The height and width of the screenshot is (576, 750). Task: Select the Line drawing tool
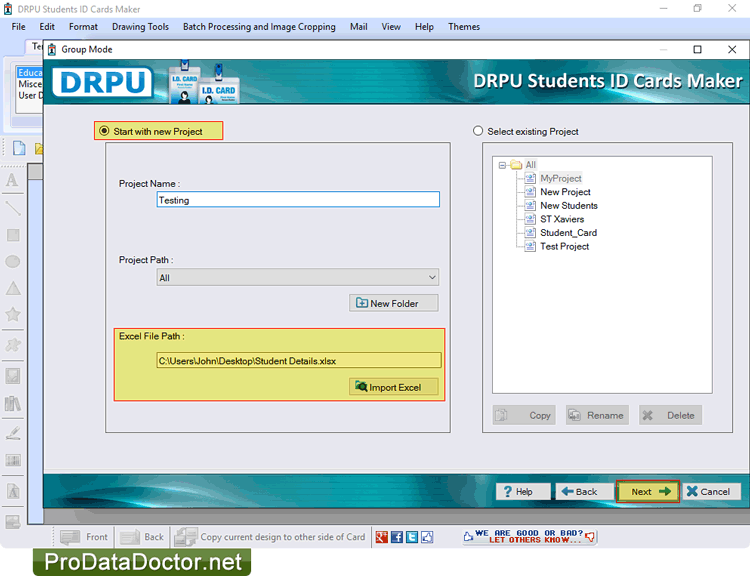[x=12, y=208]
